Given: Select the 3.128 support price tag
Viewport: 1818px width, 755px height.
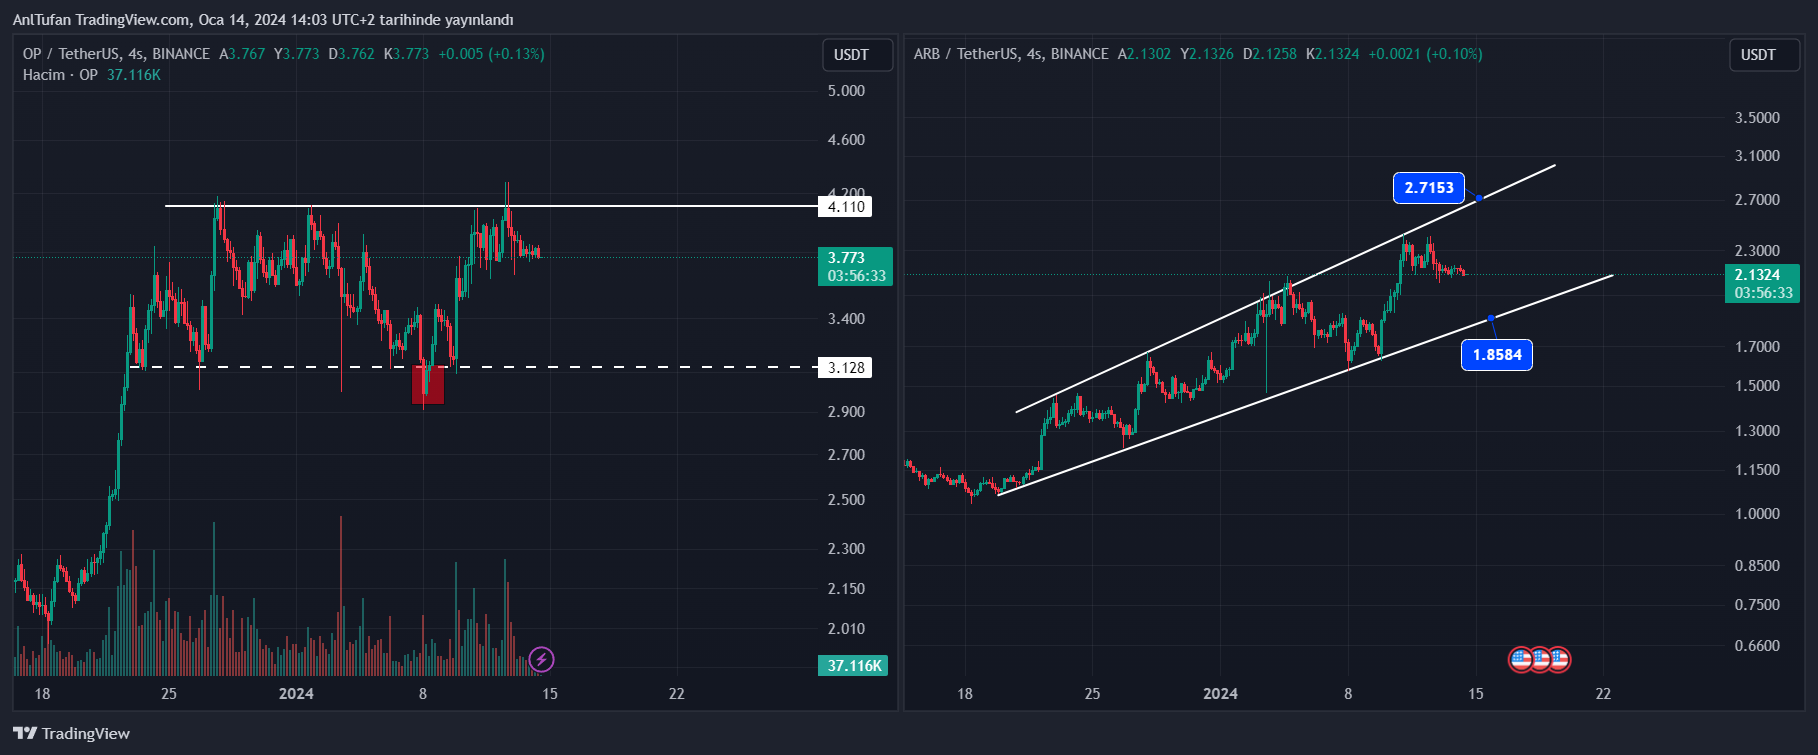Looking at the screenshot, I should point(845,368).
